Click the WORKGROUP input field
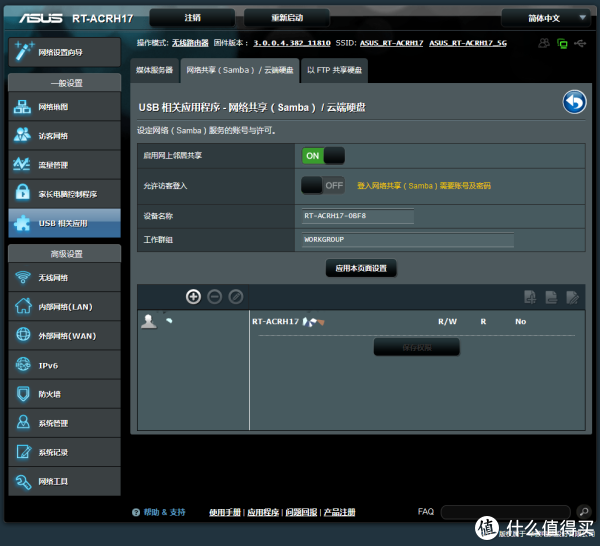This screenshot has height=546, width=600. click(408, 240)
